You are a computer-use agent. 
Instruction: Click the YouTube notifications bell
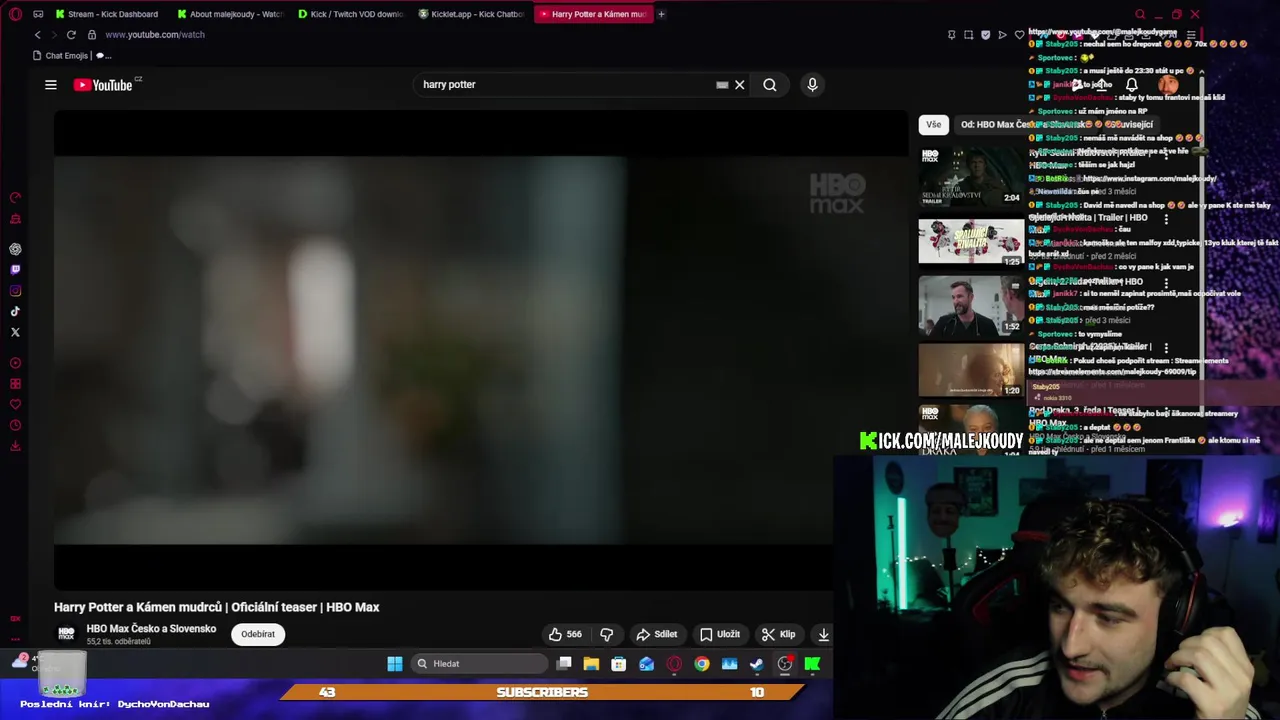pyautogui.click(x=1132, y=85)
